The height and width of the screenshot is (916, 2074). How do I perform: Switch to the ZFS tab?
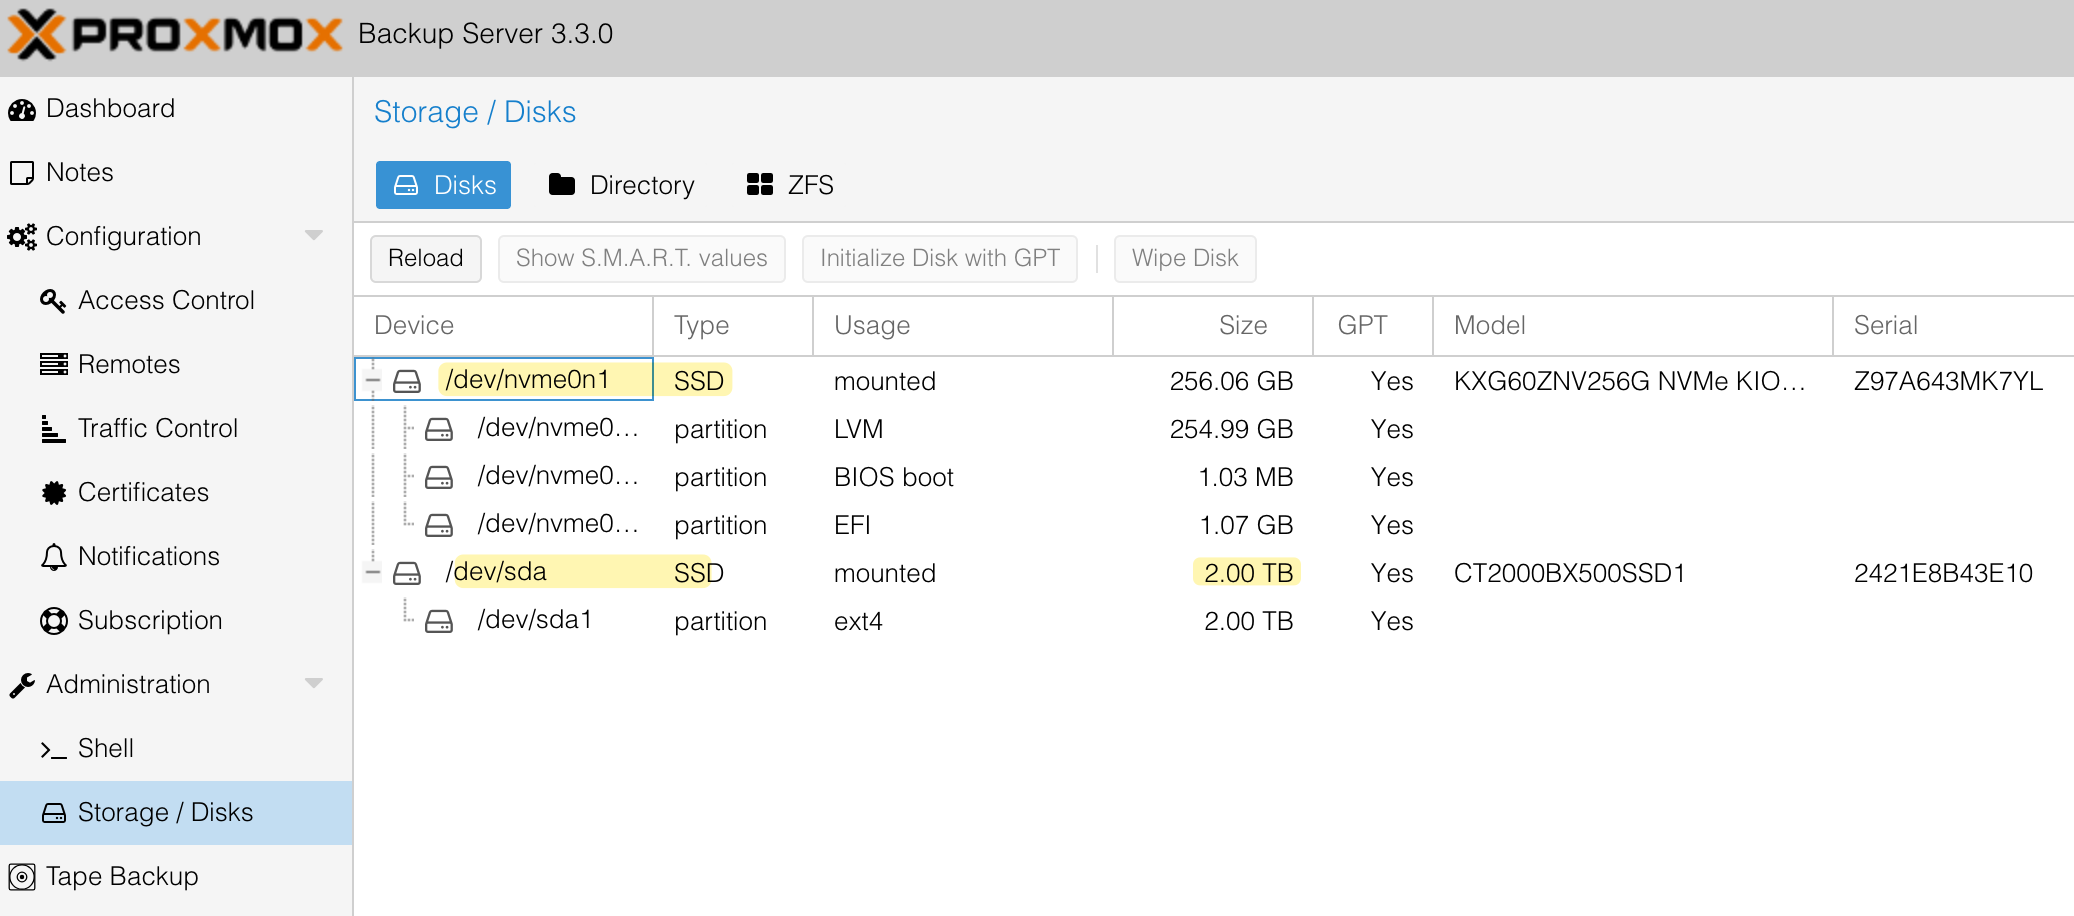point(790,185)
